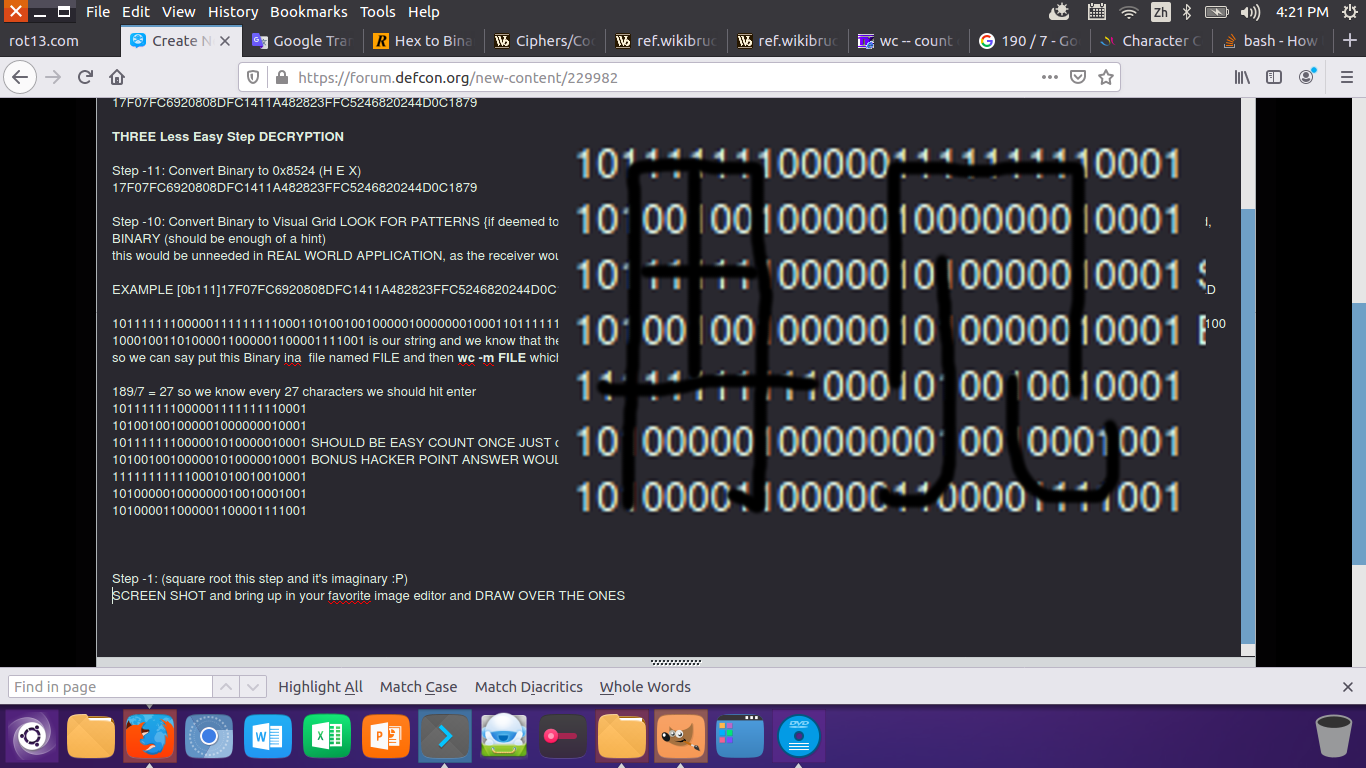This screenshot has height=768, width=1366.
Task: Close the Create New tab
Action: 225,41
